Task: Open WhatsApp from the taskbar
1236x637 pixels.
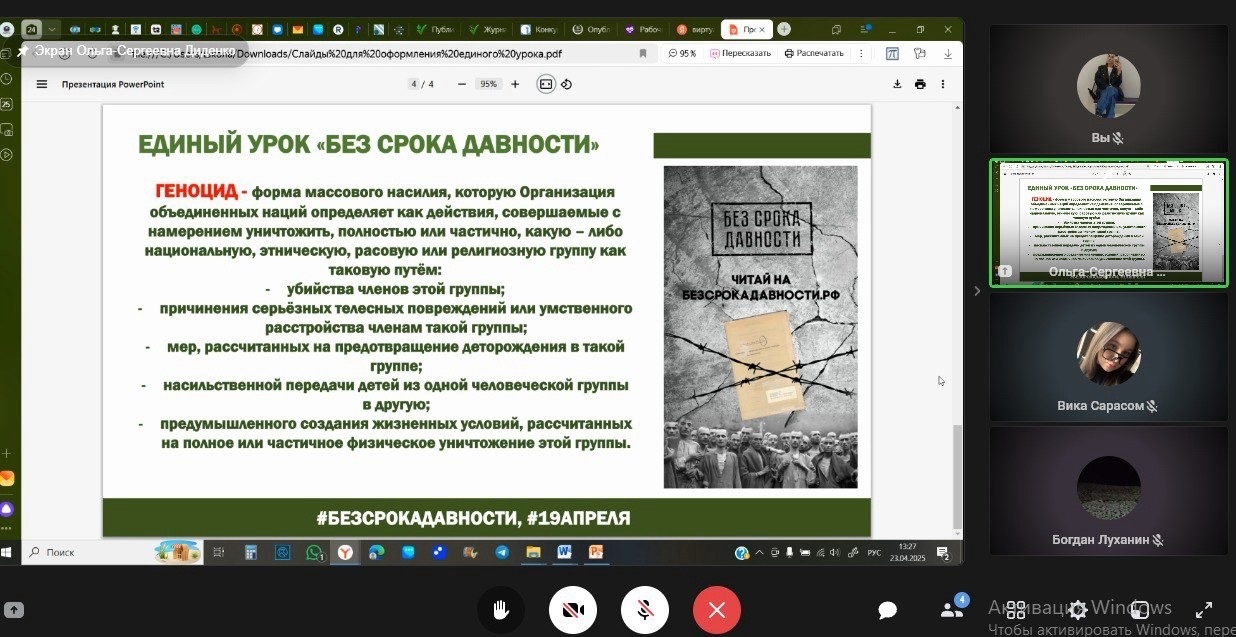Action: (315, 552)
